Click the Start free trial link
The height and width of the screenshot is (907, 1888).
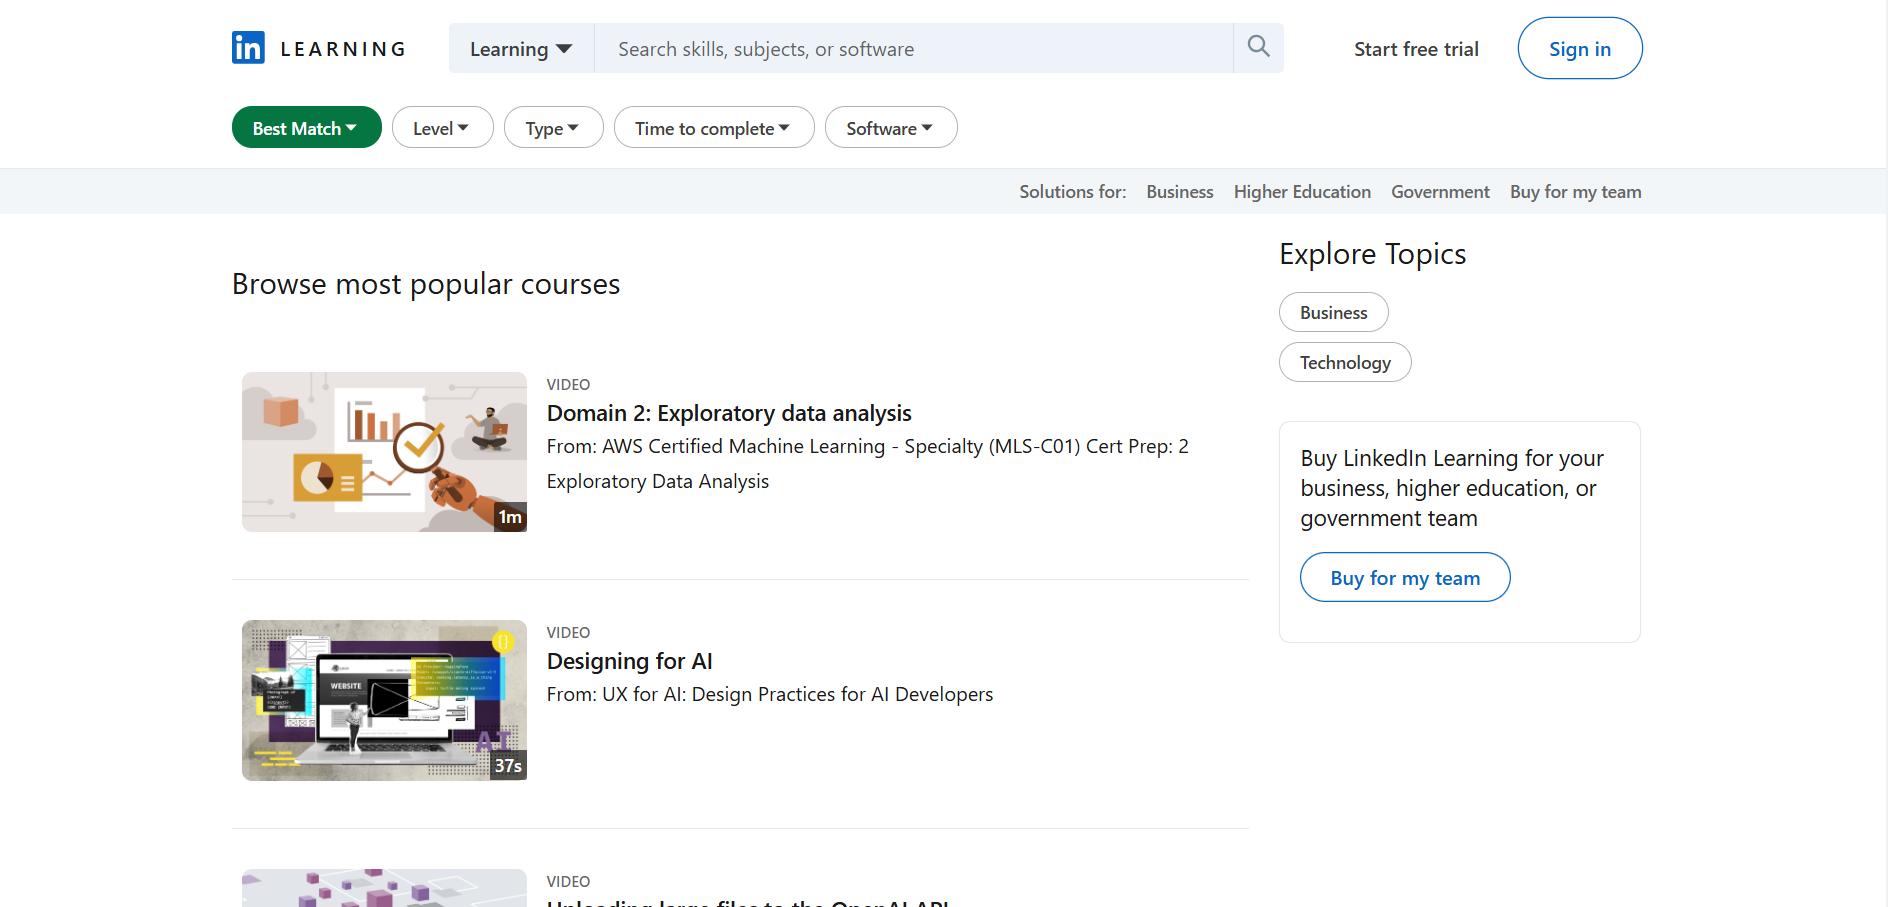point(1415,49)
